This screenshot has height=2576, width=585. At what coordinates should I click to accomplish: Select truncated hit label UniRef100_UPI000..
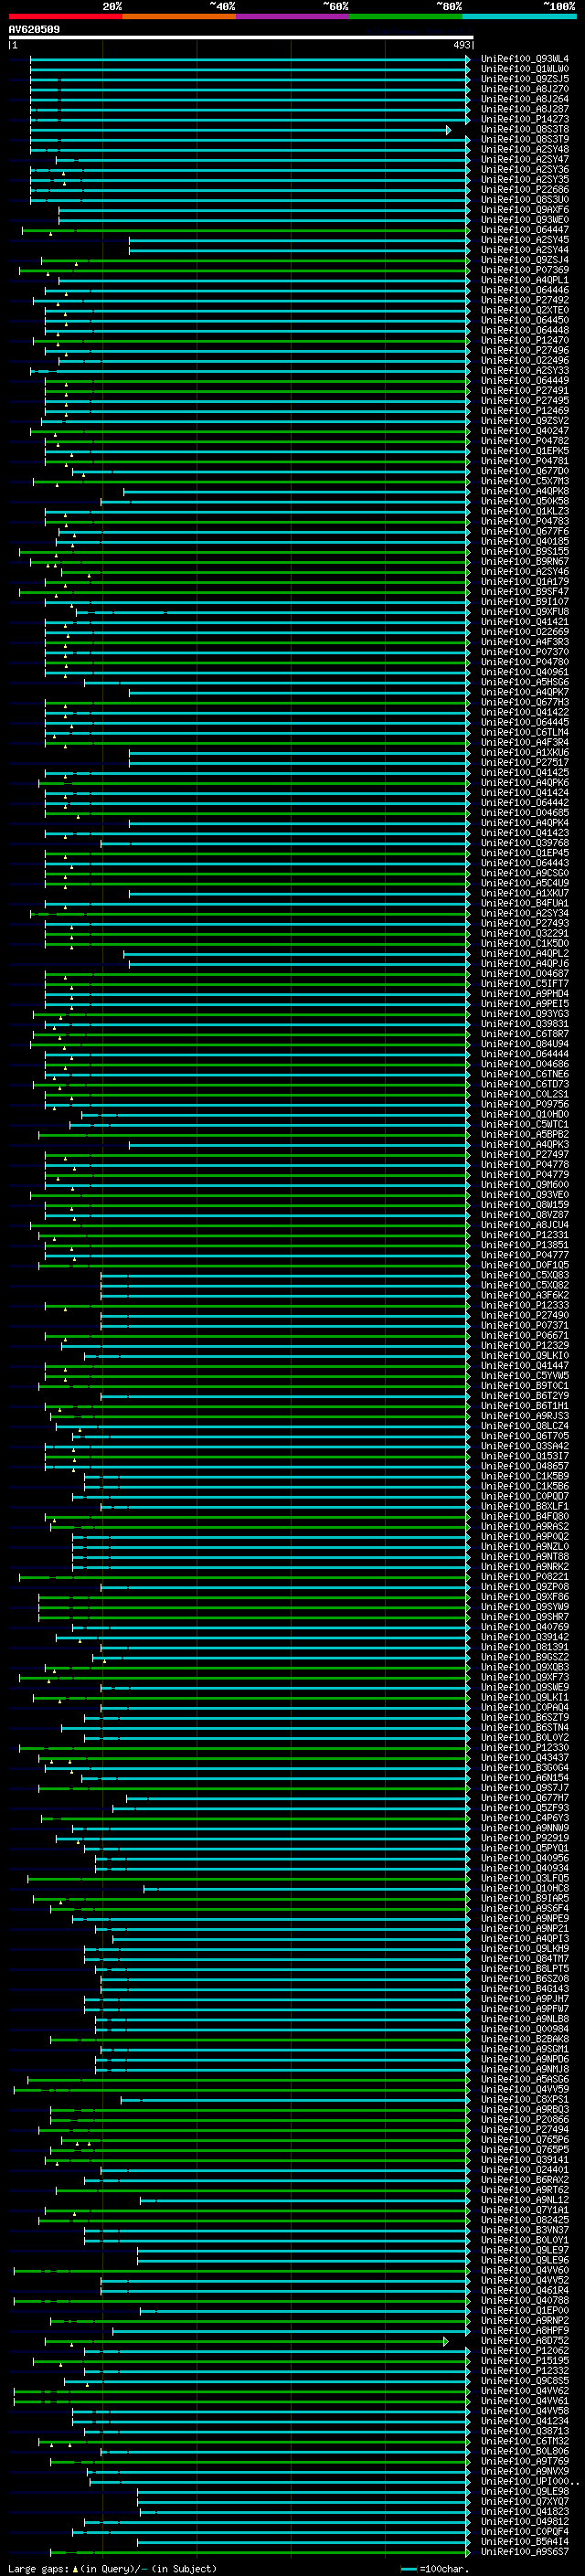pyautogui.click(x=529, y=2482)
